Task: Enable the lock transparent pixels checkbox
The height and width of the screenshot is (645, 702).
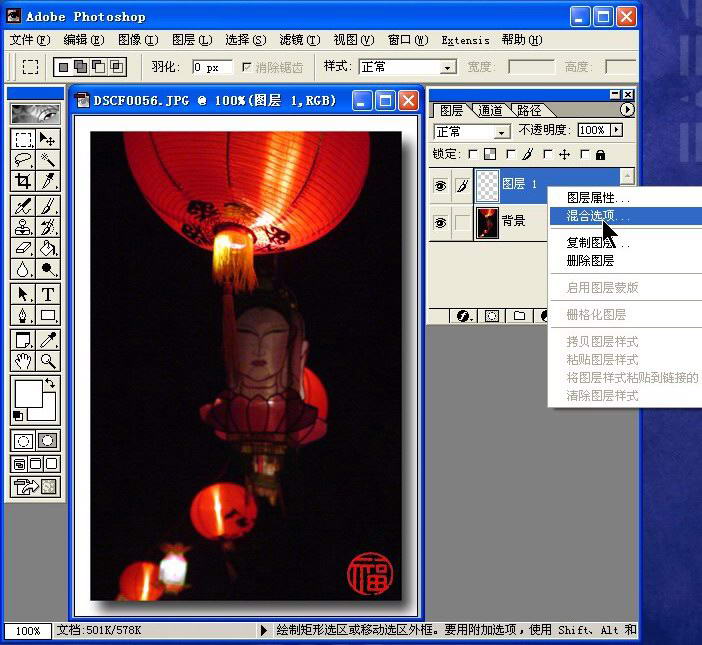Action: point(475,155)
